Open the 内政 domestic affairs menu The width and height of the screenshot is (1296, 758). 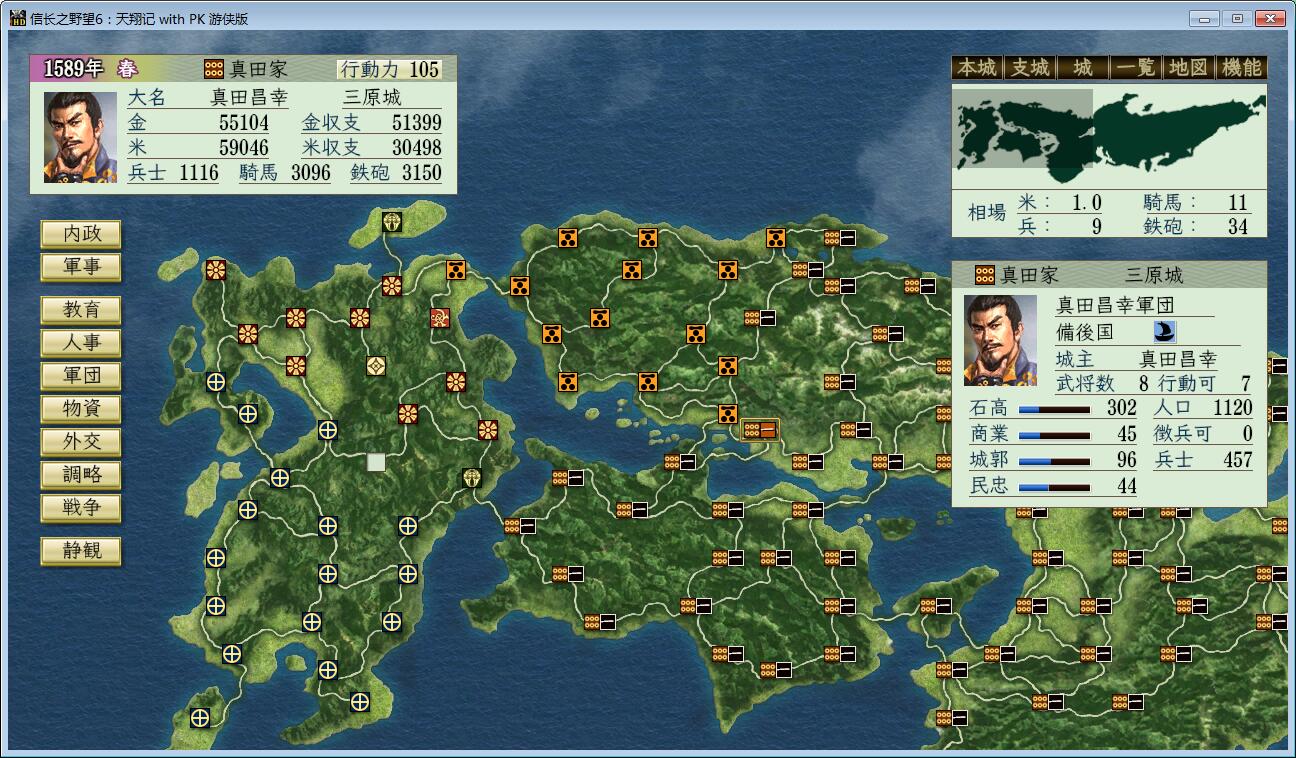(x=81, y=234)
